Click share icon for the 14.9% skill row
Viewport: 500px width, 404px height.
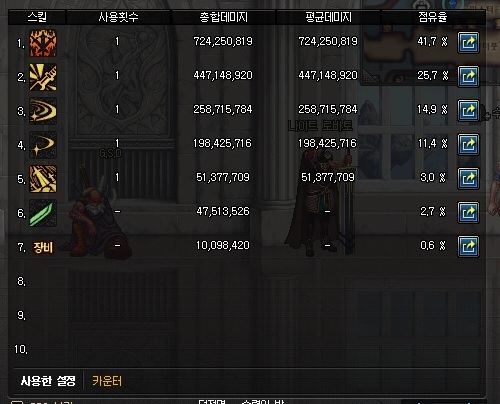click(x=468, y=111)
